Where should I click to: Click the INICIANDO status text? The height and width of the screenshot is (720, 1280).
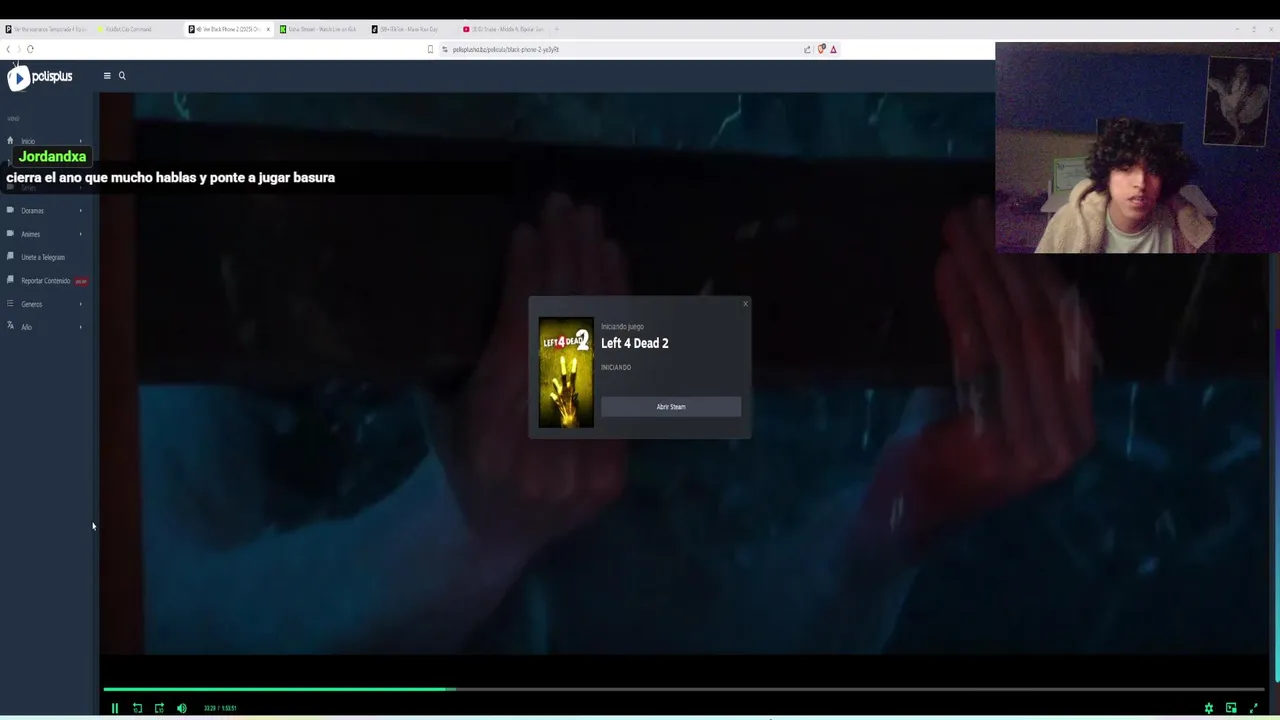616,367
